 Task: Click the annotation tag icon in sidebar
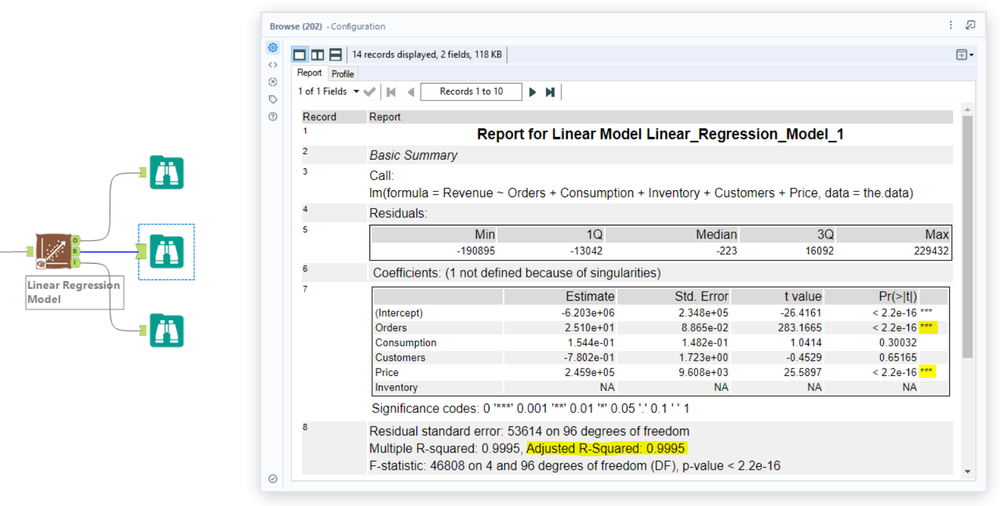[x=273, y=100]
